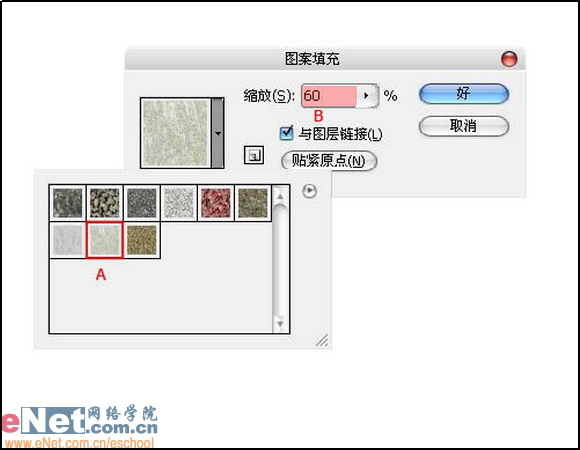Open the 缩放 slider popup arrow
Image resolution: width=580 pixels, height=450 pixels.
[x=367, y=96]
